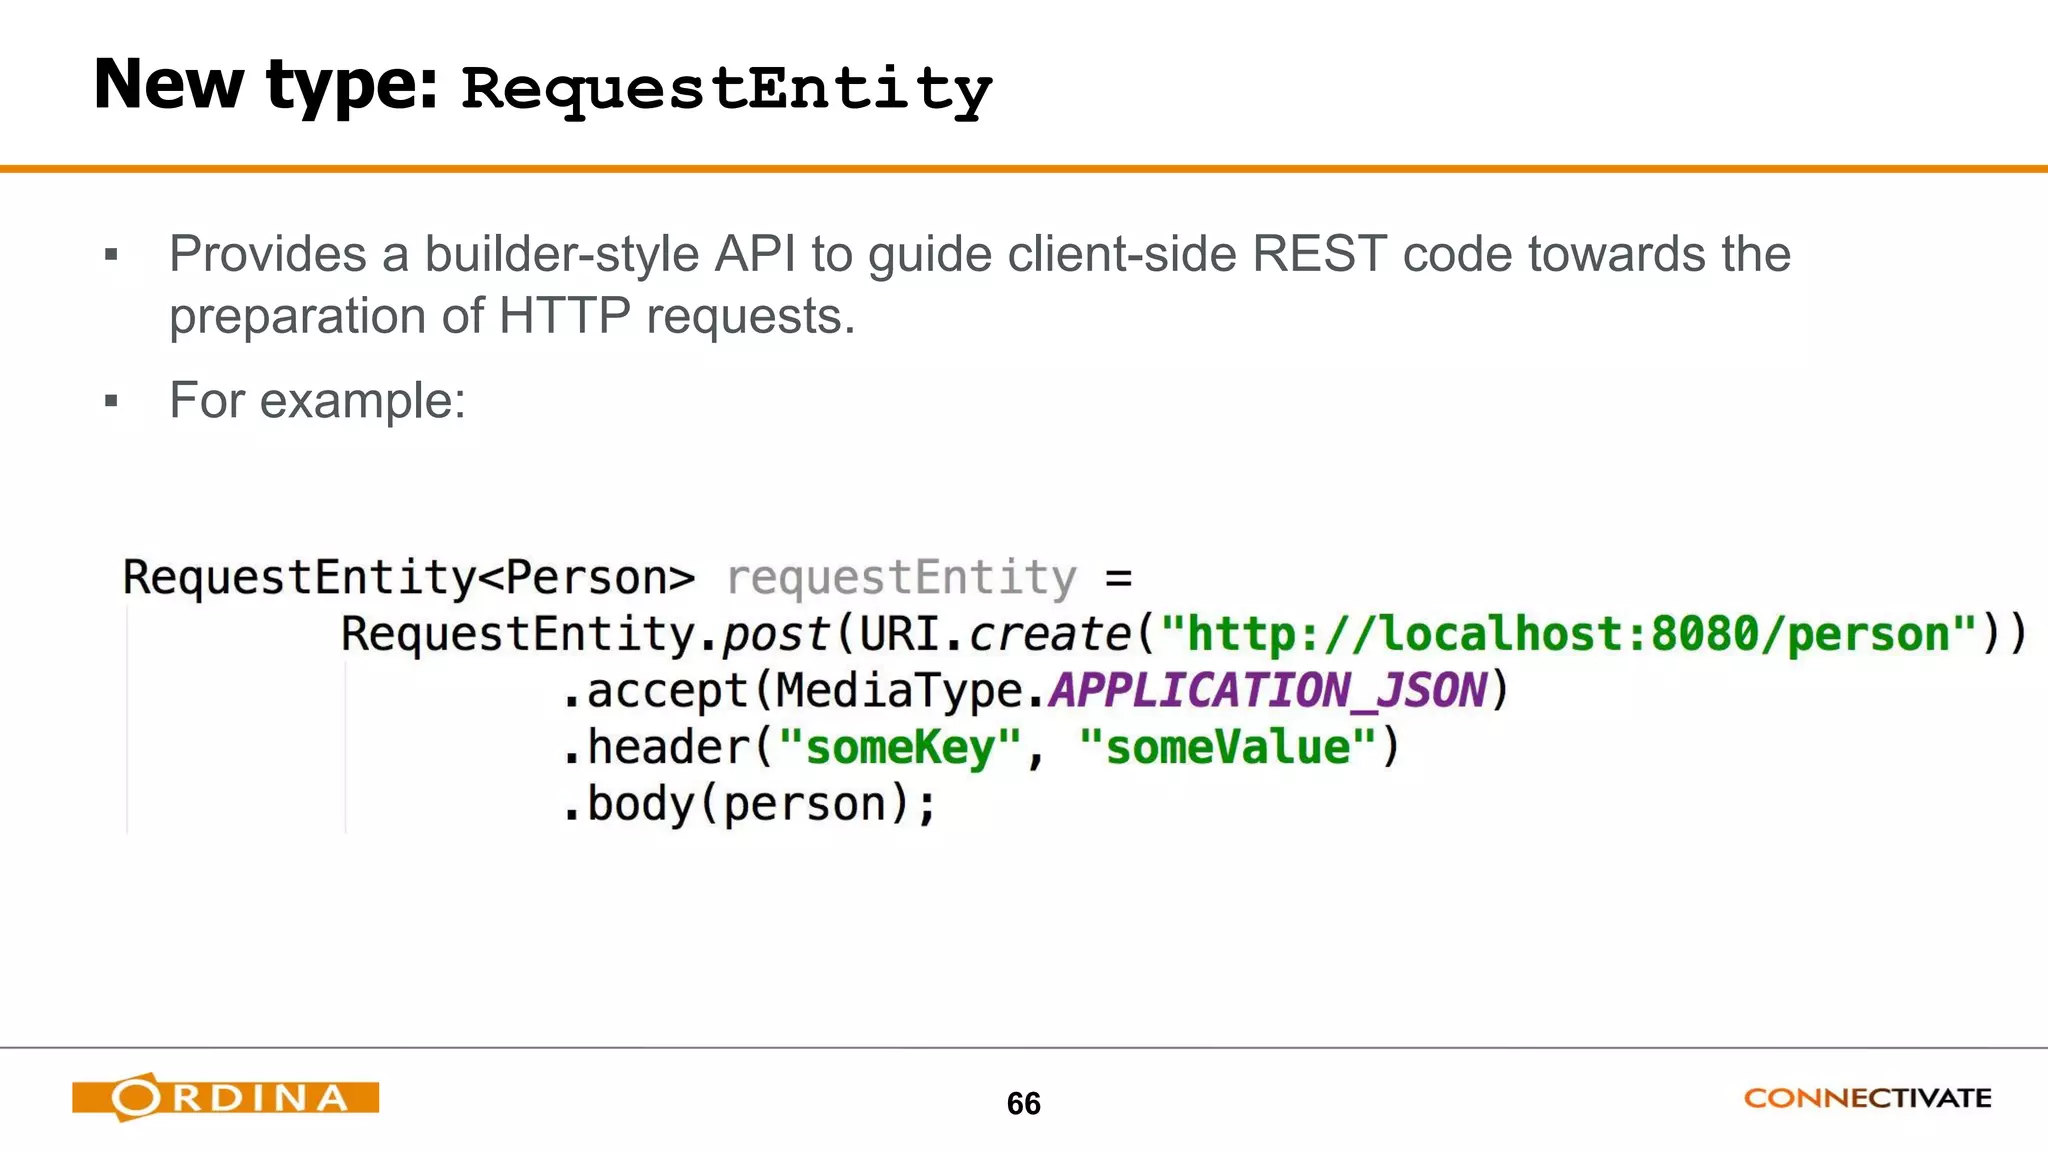Click the 'For example:' bullet text
The width and height of the screenshot is (2048, 1152).
pos(317,401)
